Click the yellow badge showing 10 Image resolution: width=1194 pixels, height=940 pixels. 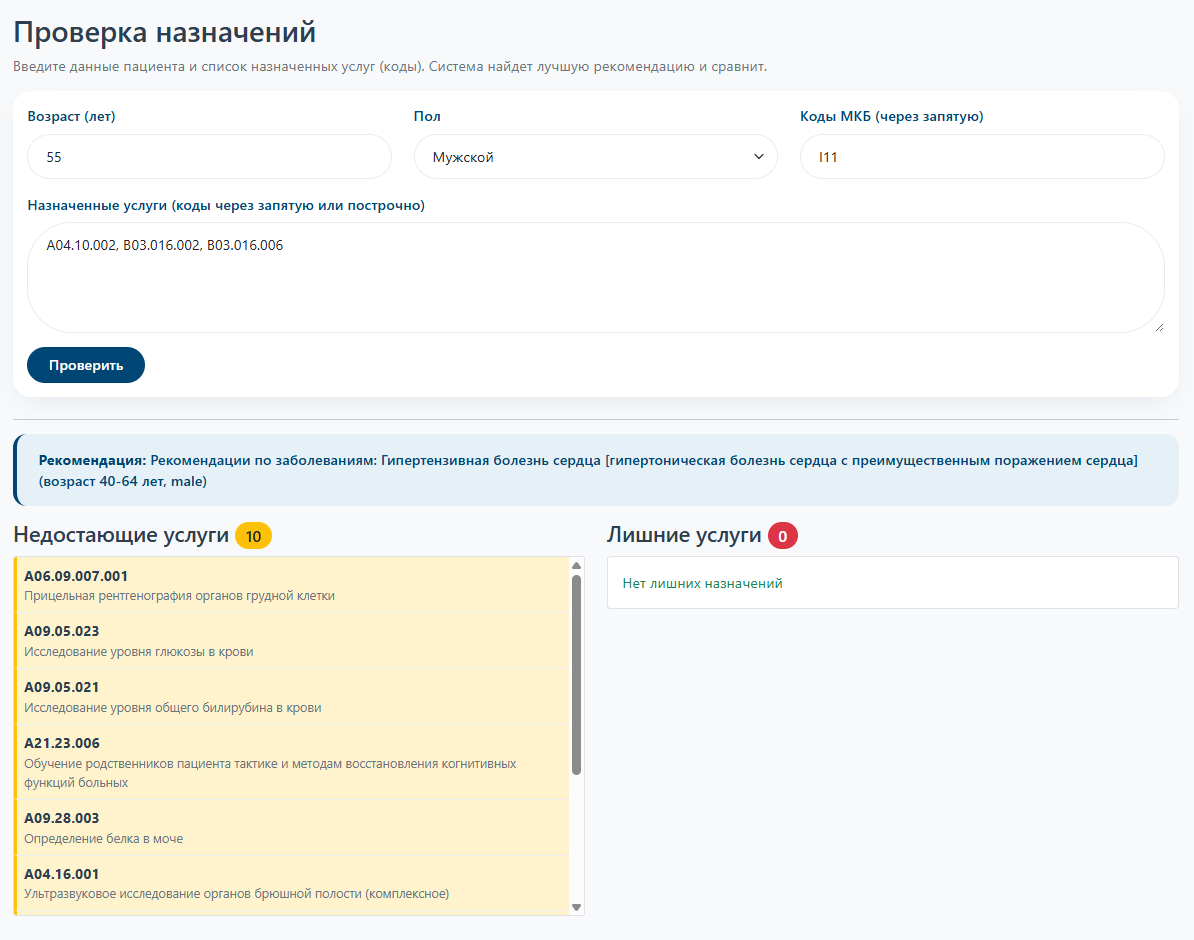[x=253, y=535]
